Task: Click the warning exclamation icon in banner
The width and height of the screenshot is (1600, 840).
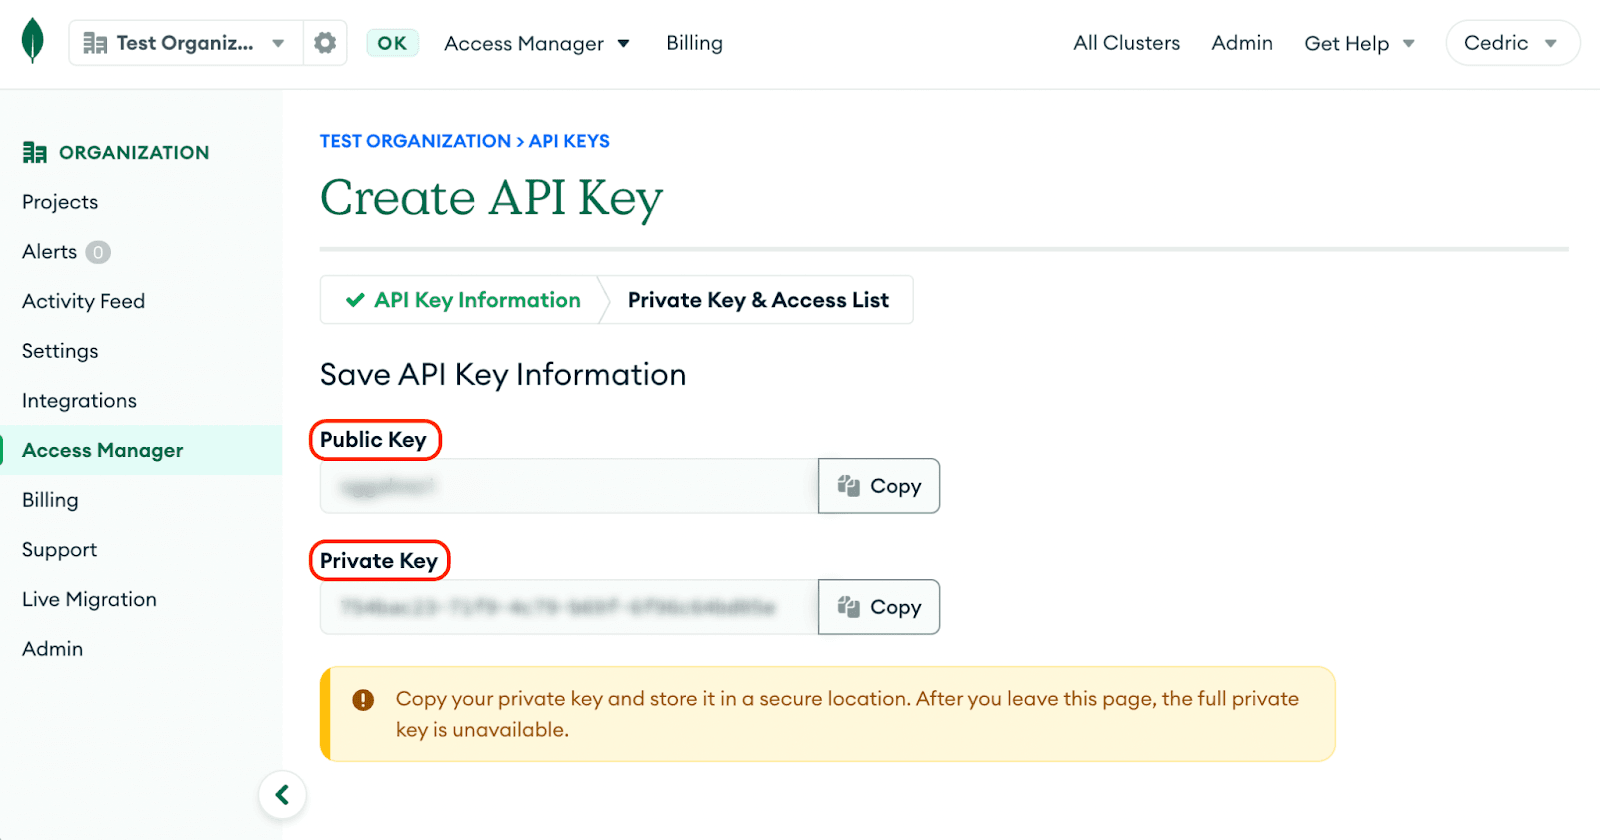Action: [x=363, y=700]
